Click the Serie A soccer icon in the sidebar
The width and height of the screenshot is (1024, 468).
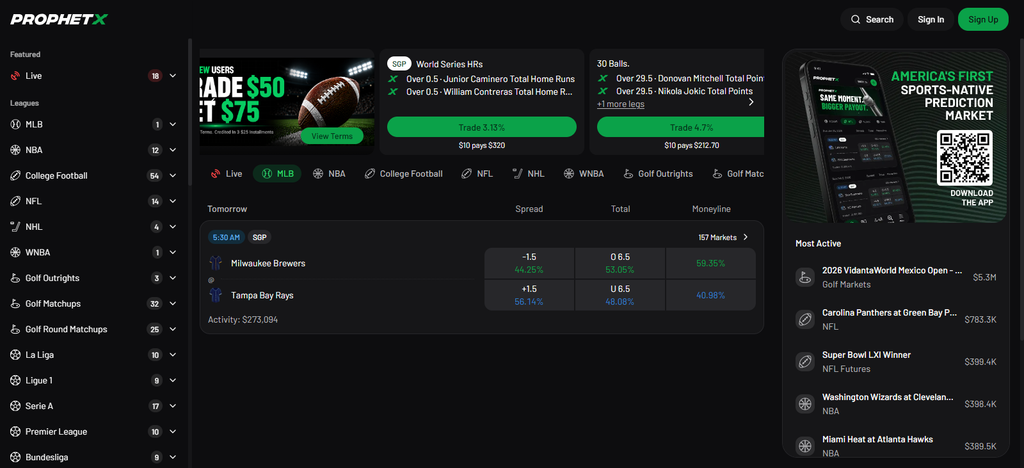pos(16,406)
